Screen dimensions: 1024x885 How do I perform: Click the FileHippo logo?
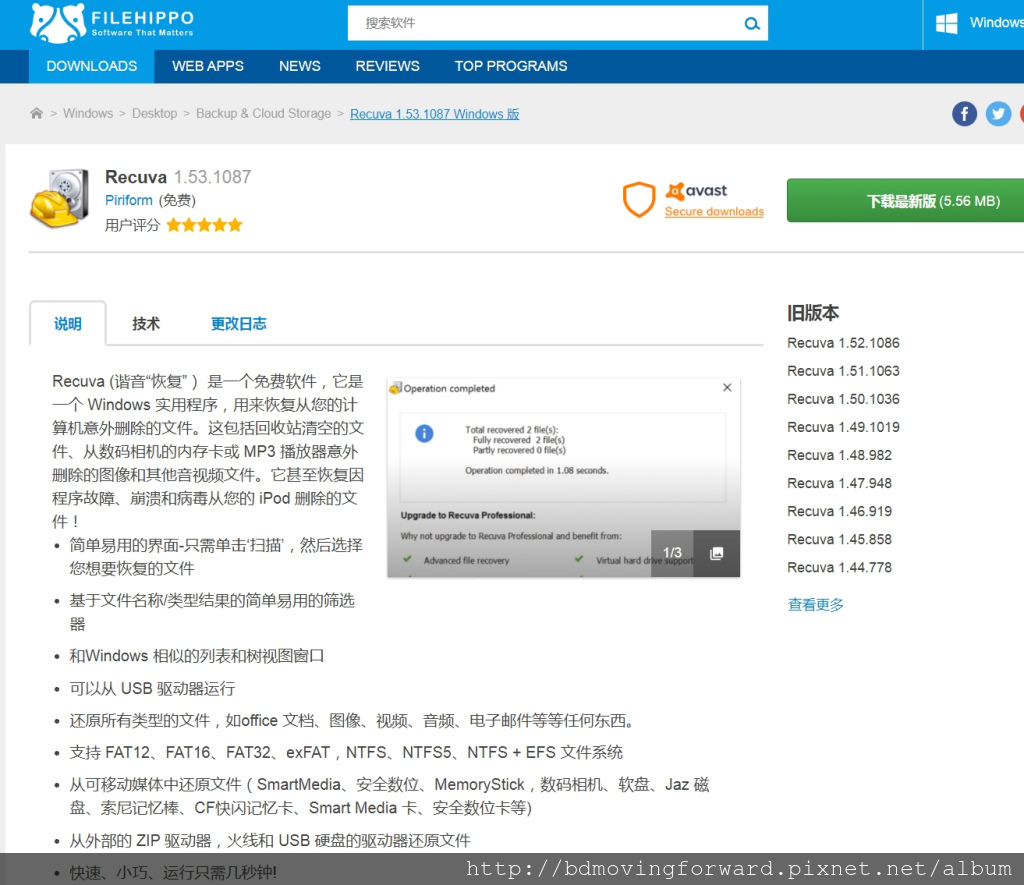tap(112, 24)
